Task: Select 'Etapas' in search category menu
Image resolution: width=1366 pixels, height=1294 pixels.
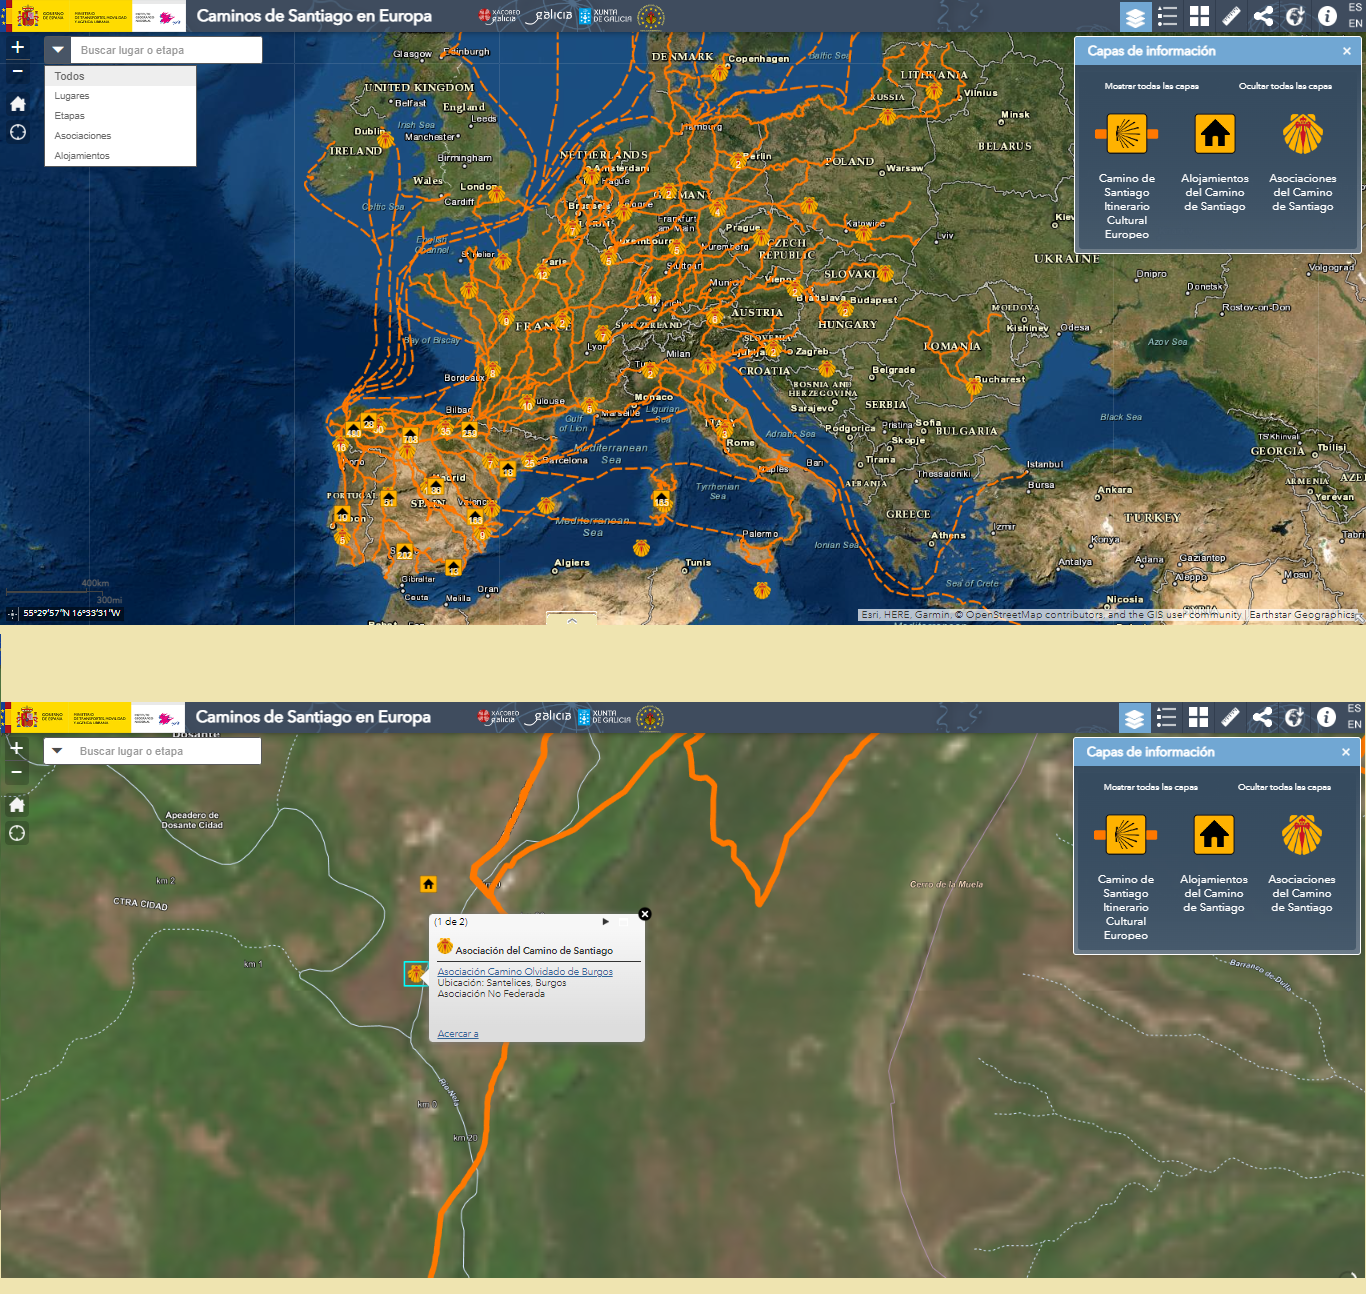Action: tap(120, 116)
